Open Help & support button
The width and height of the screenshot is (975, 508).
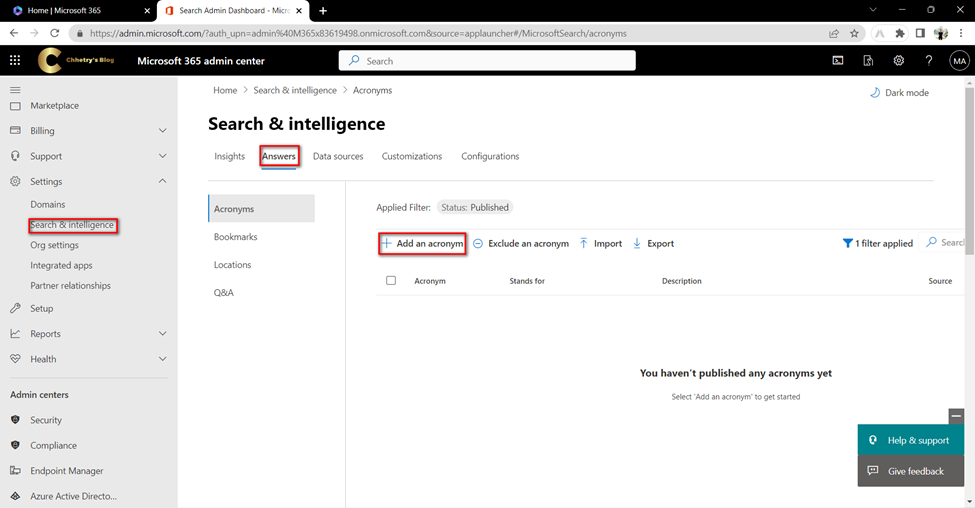click(910, 440)
